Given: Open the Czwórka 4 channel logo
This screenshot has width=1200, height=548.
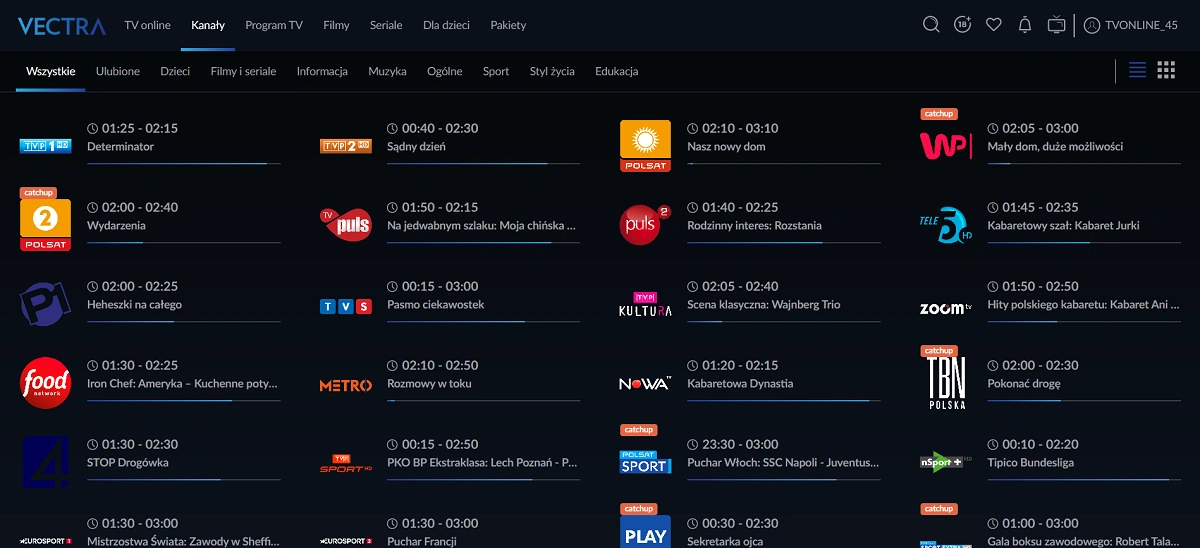Looking at the screenshot, I should tap(45, 462).
